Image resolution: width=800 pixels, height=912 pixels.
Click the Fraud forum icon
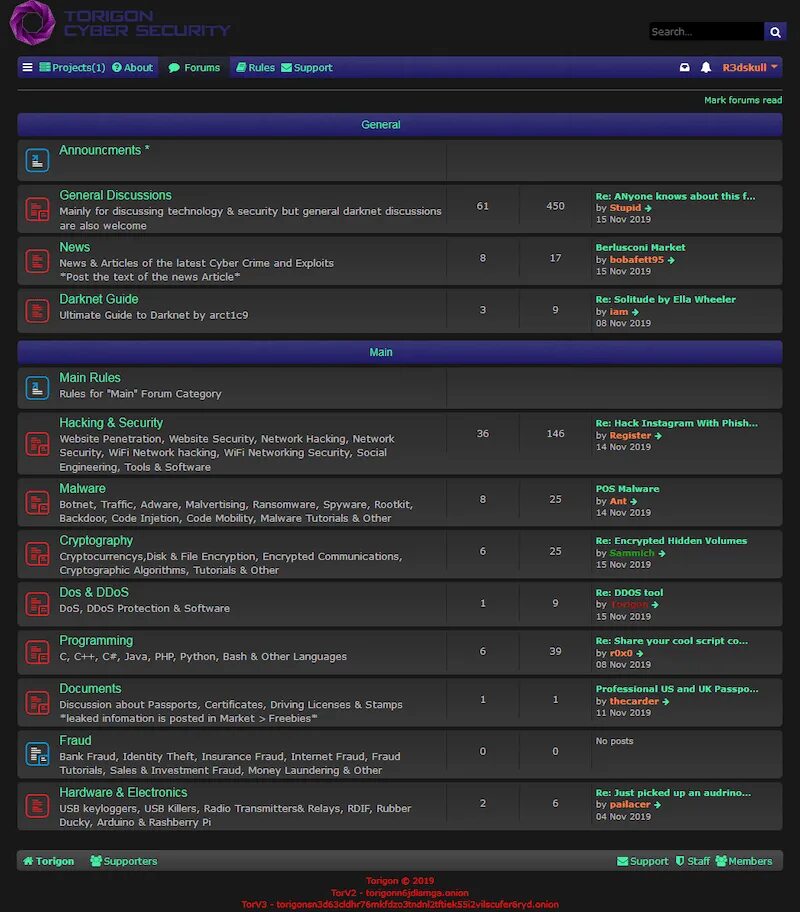tap(37, 754)
